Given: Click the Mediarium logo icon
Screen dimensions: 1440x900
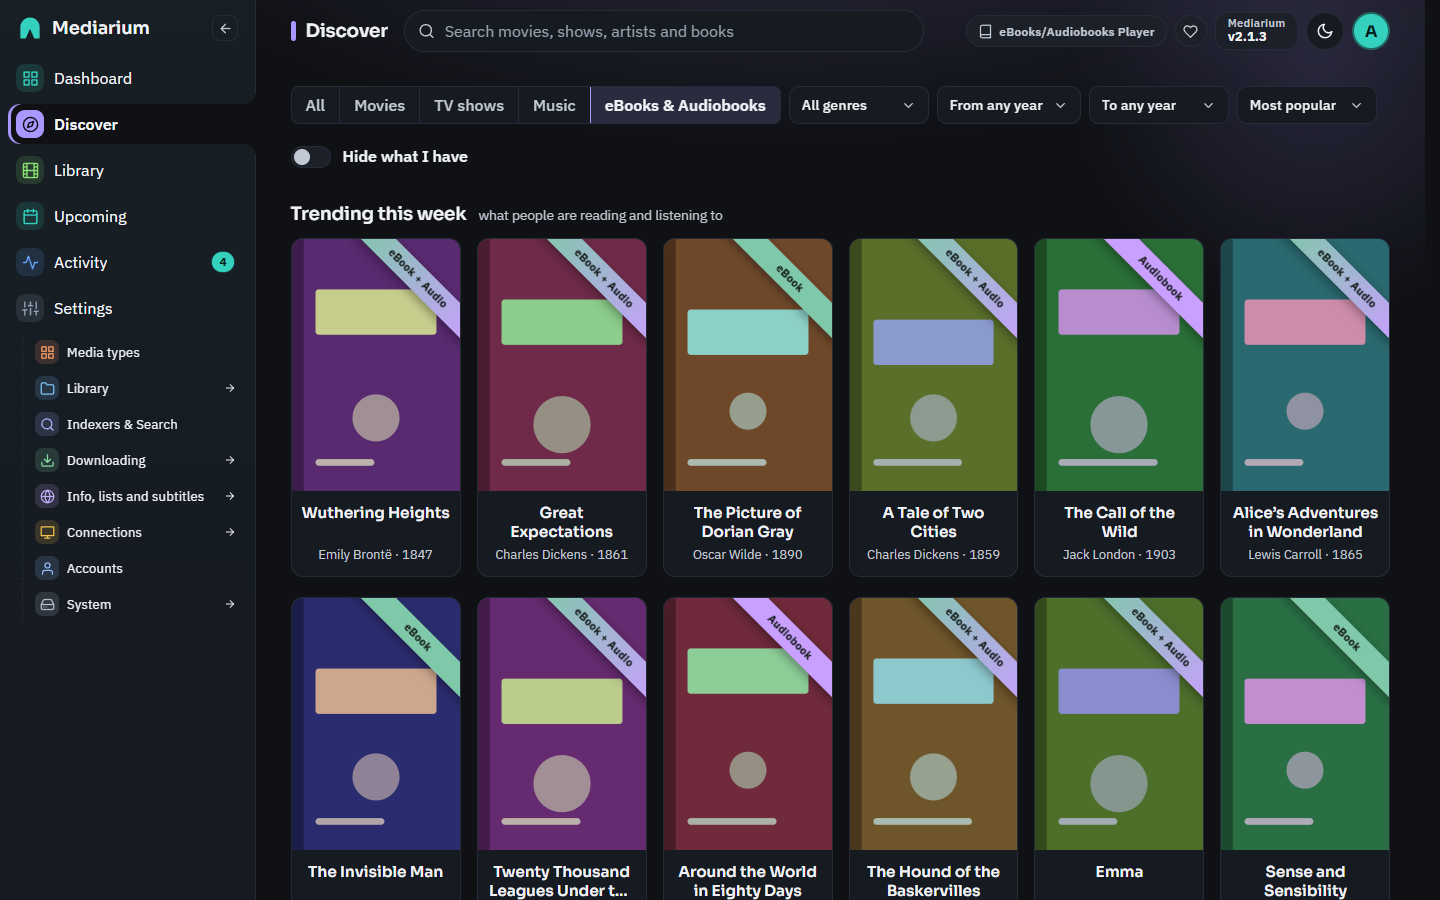Looking at the screenshot, I should 30,28.
